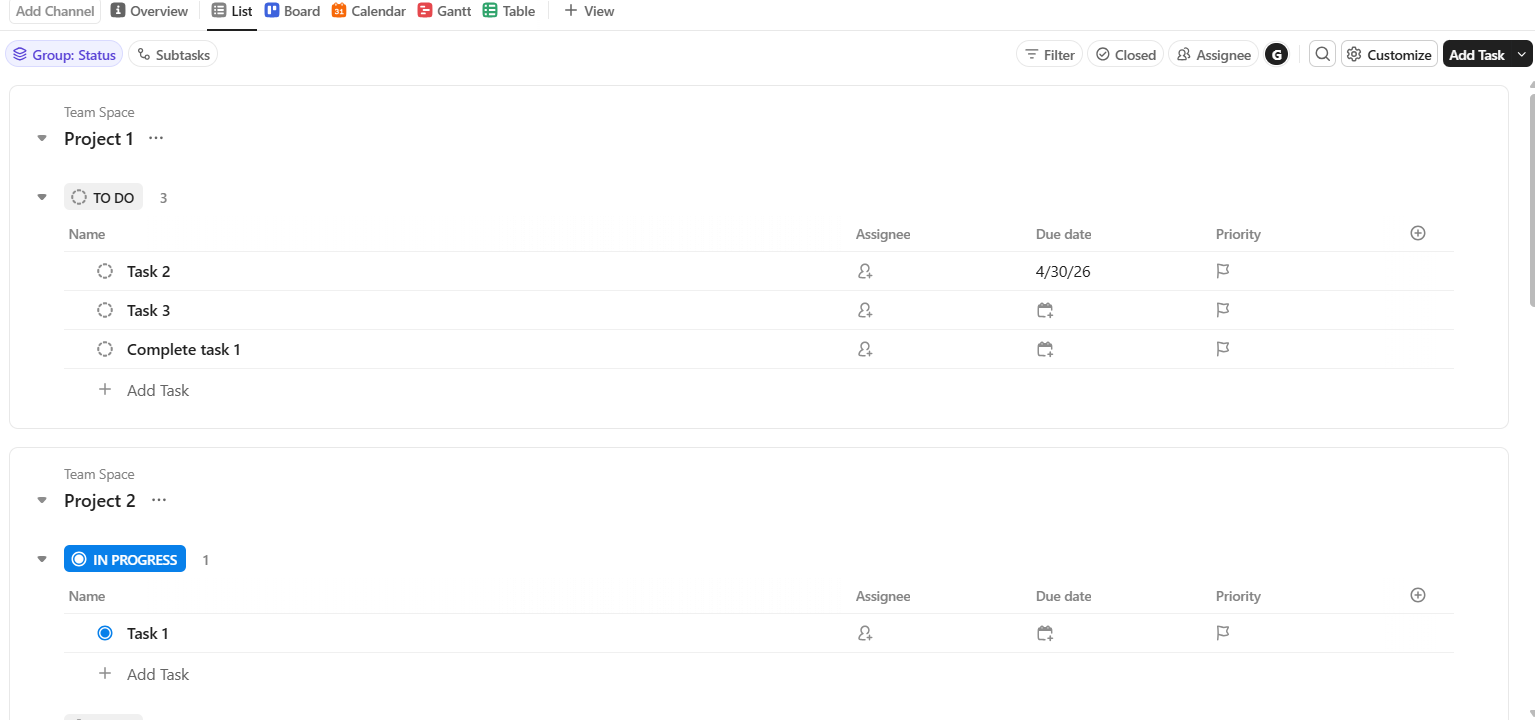Collapse the TO DO status group
Viewport: 1535px width, 720px height.
point(42,197)
